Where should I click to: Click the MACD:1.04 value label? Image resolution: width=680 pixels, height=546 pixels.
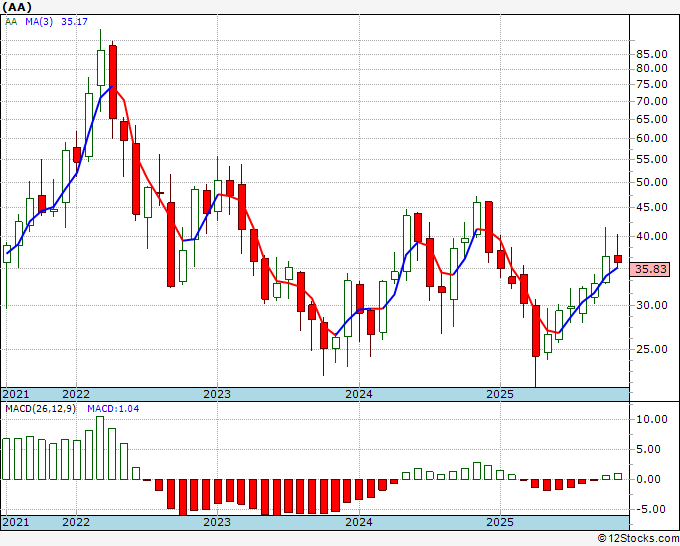pos(113,409)
